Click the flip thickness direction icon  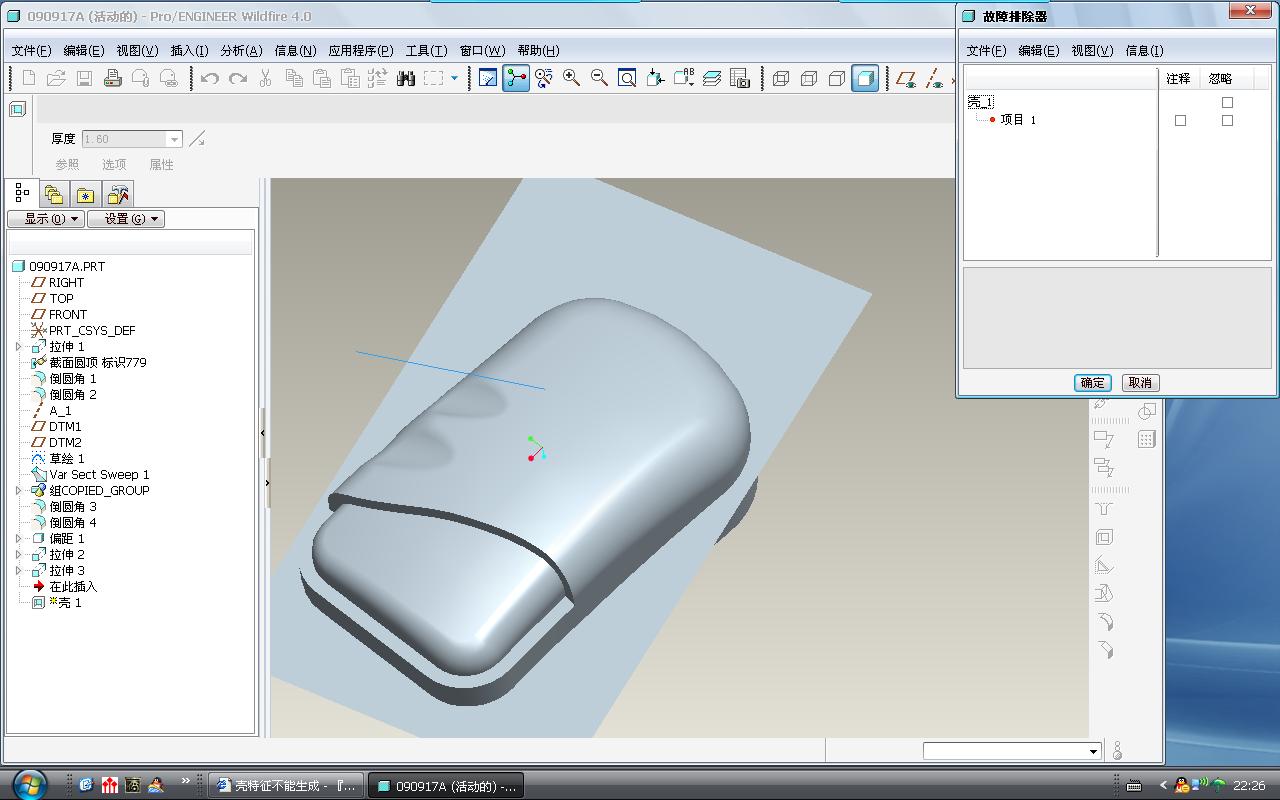[x=197, y=139]
